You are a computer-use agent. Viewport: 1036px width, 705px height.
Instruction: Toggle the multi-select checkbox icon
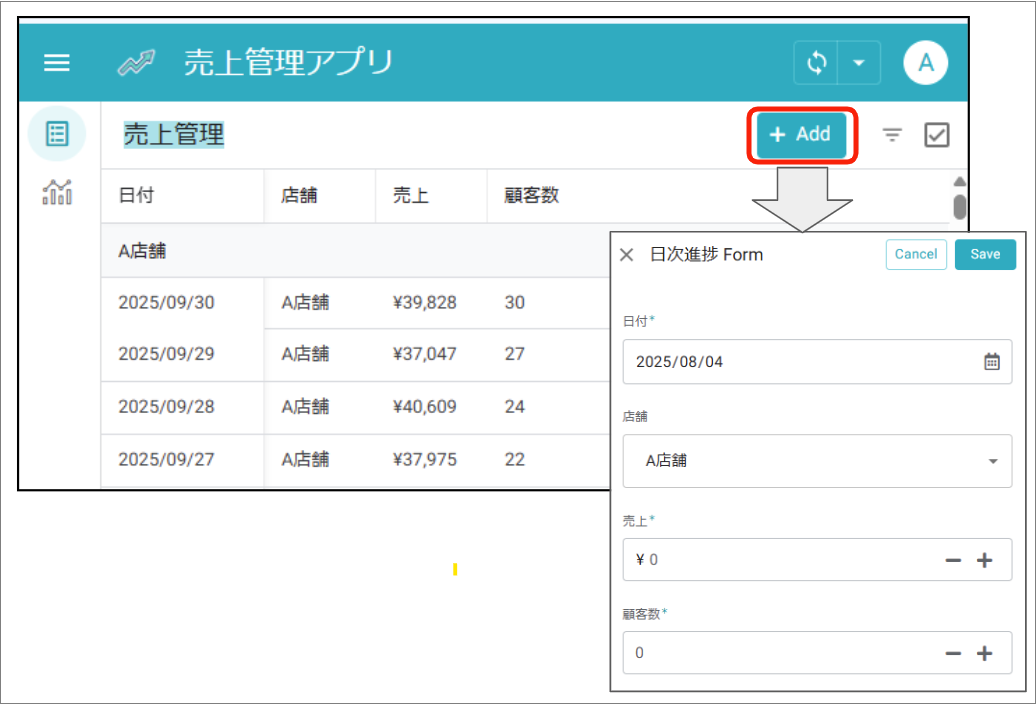pos(936,135)
